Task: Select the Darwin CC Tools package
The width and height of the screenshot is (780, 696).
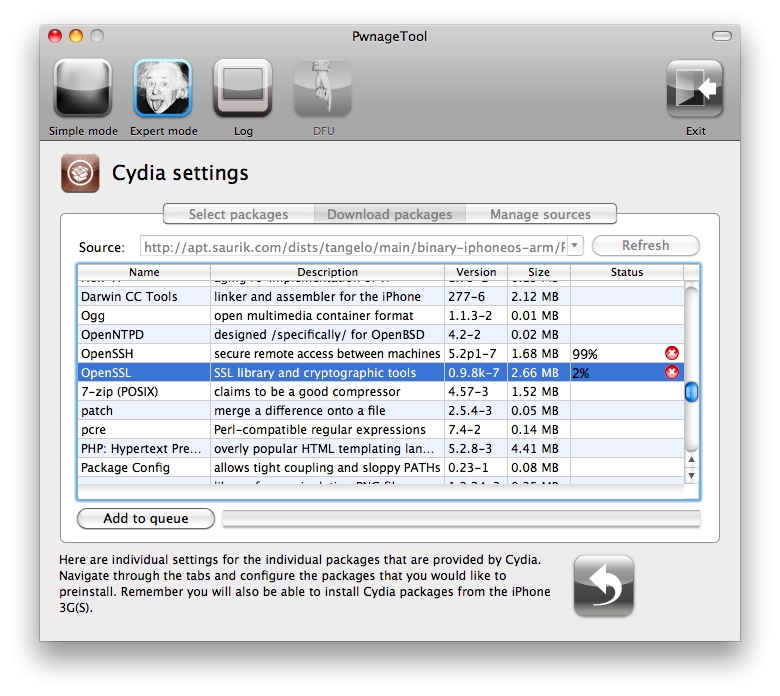Action: point(129,297)
